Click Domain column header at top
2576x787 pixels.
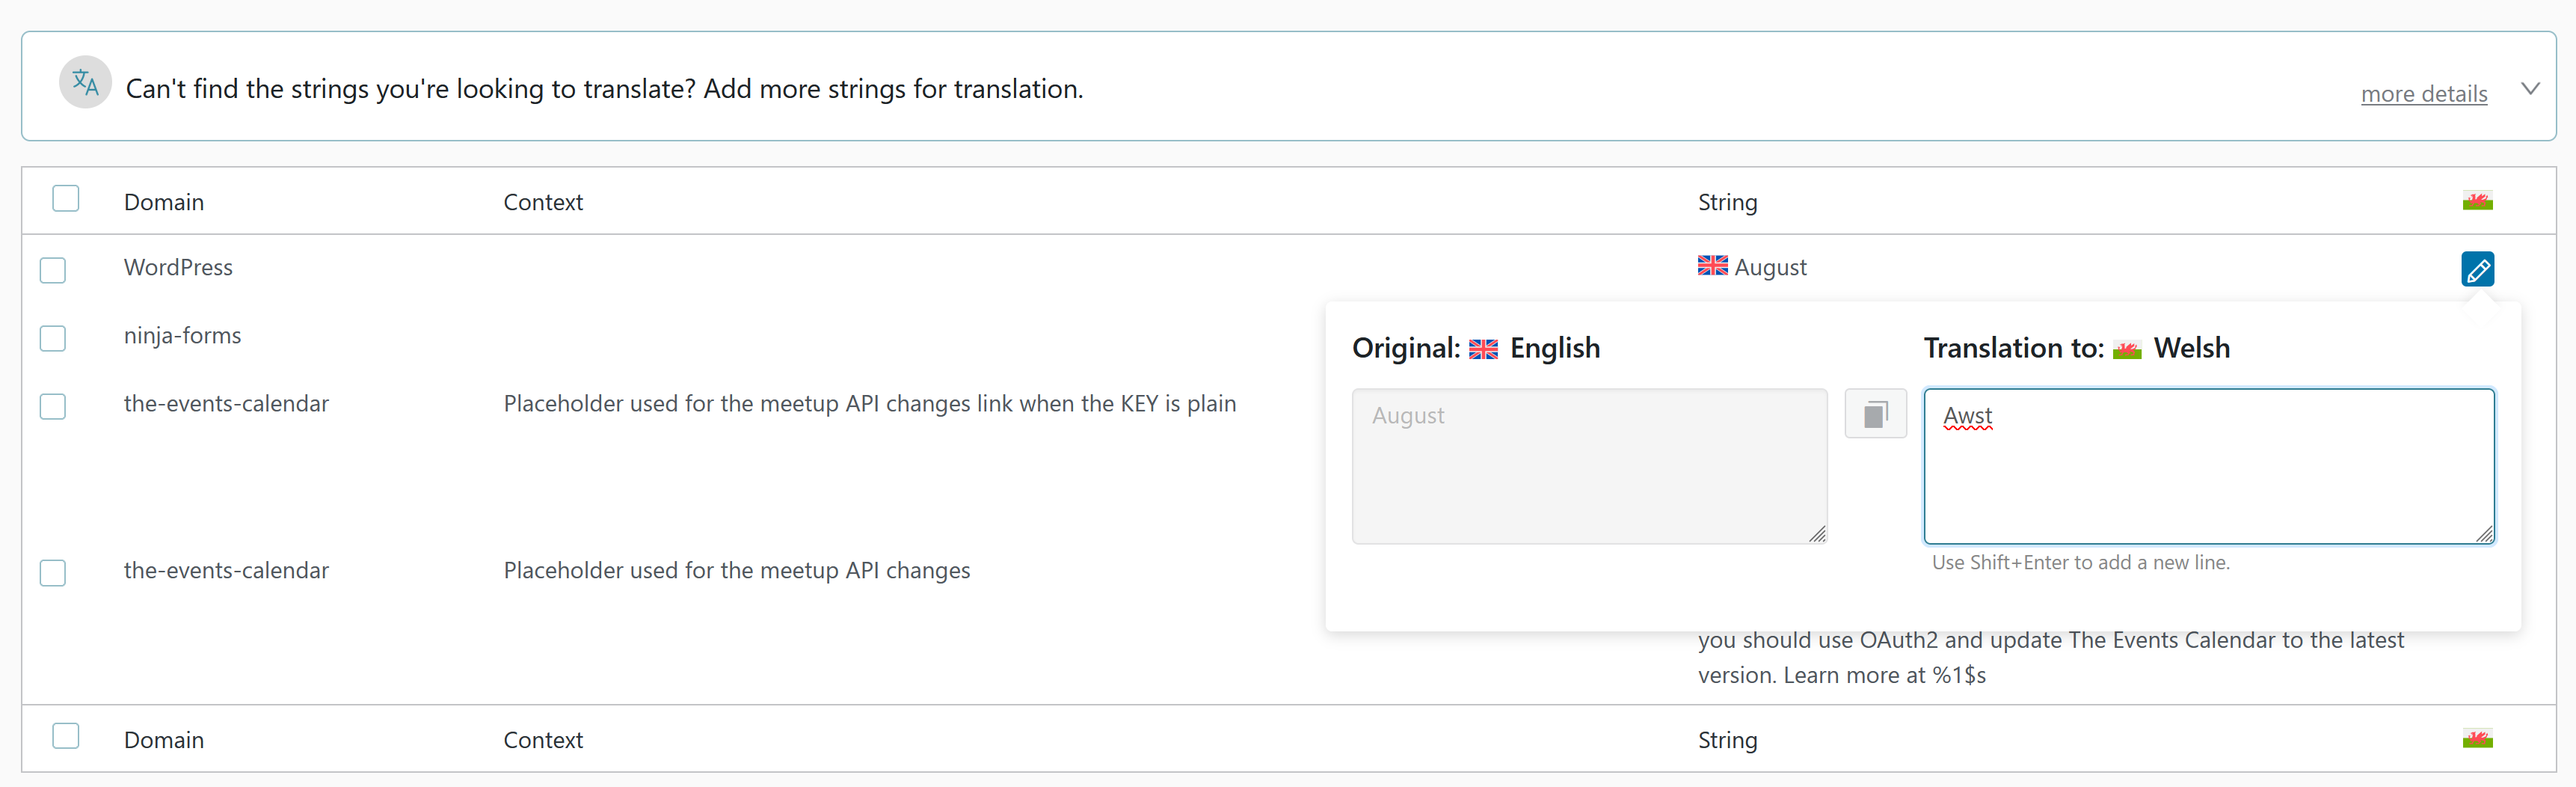tap(164, 202)
